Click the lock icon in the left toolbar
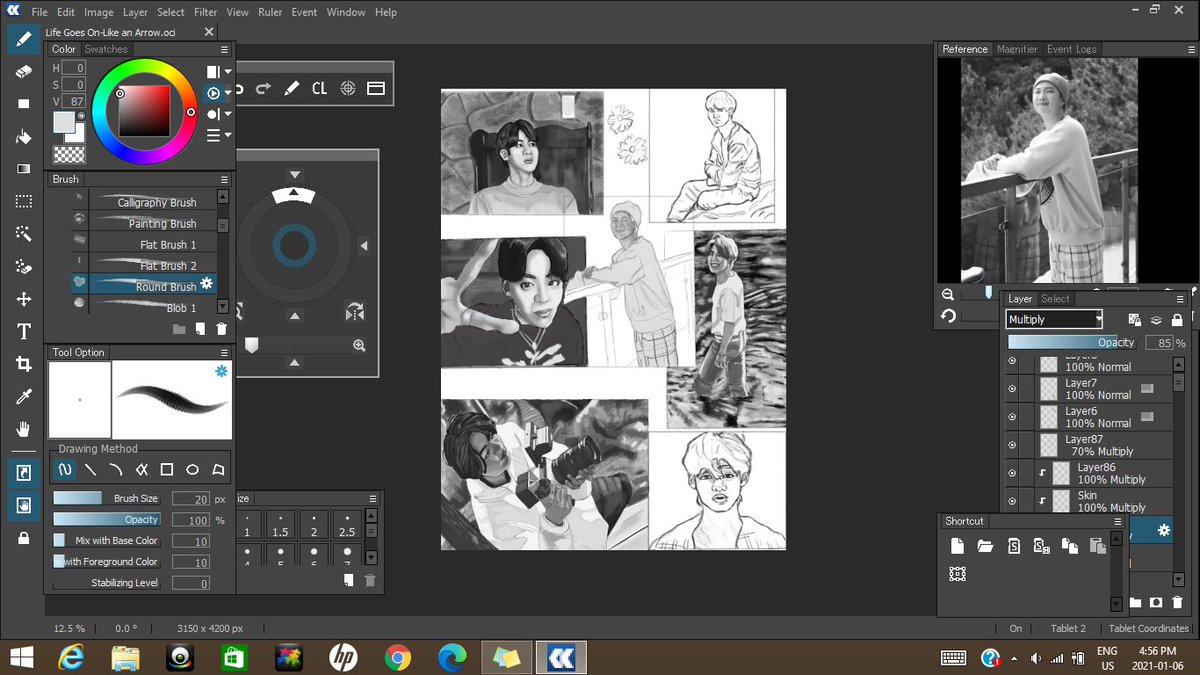The image size is (1200, 675). [x=23, y=538]
